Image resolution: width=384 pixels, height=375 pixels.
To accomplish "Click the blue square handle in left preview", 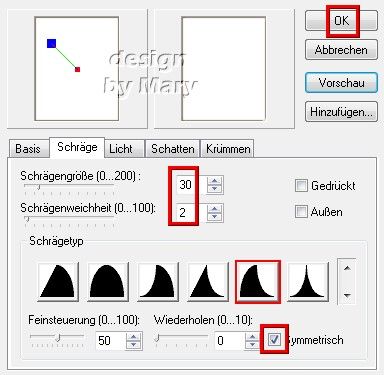I will point(51,43).
